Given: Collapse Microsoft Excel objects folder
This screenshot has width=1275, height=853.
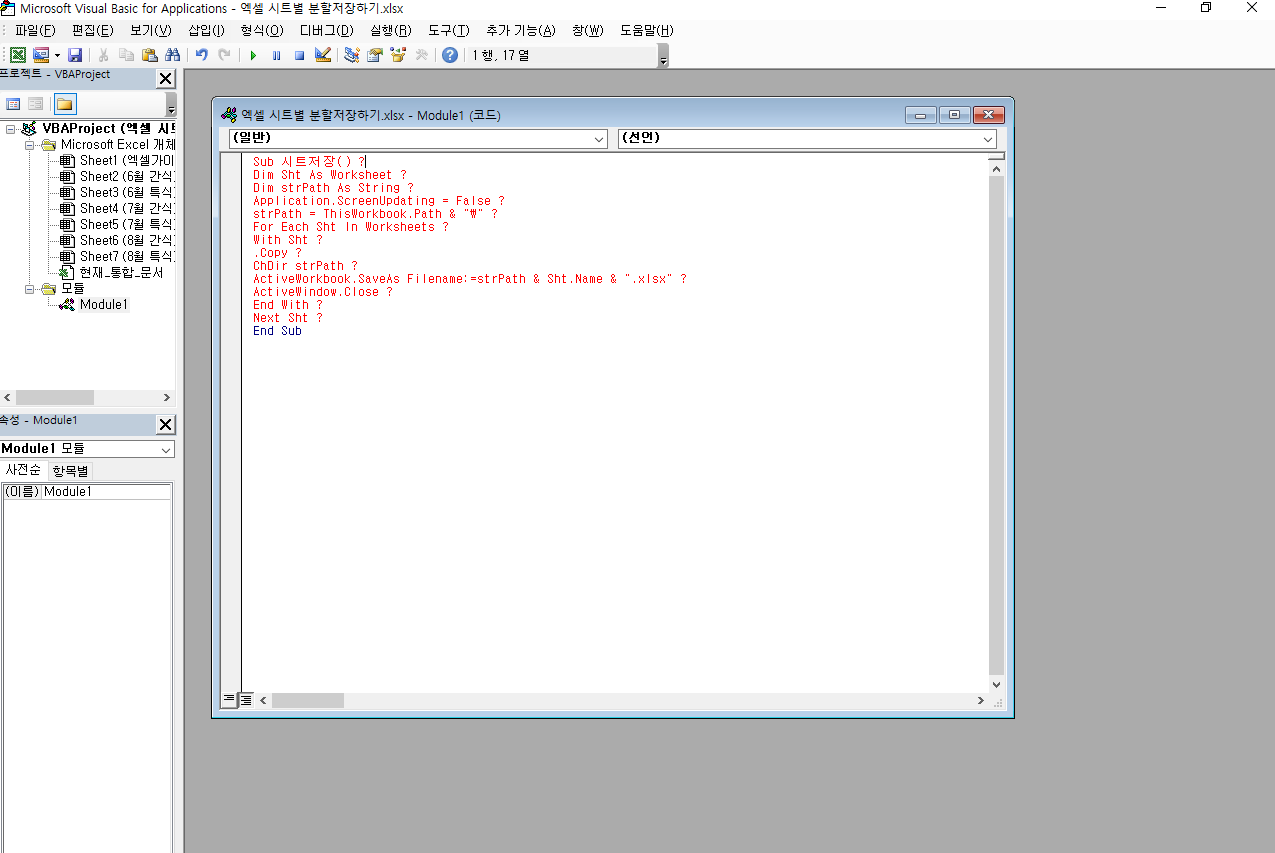Looking at the screenshot, I should (x=30, y=145).
